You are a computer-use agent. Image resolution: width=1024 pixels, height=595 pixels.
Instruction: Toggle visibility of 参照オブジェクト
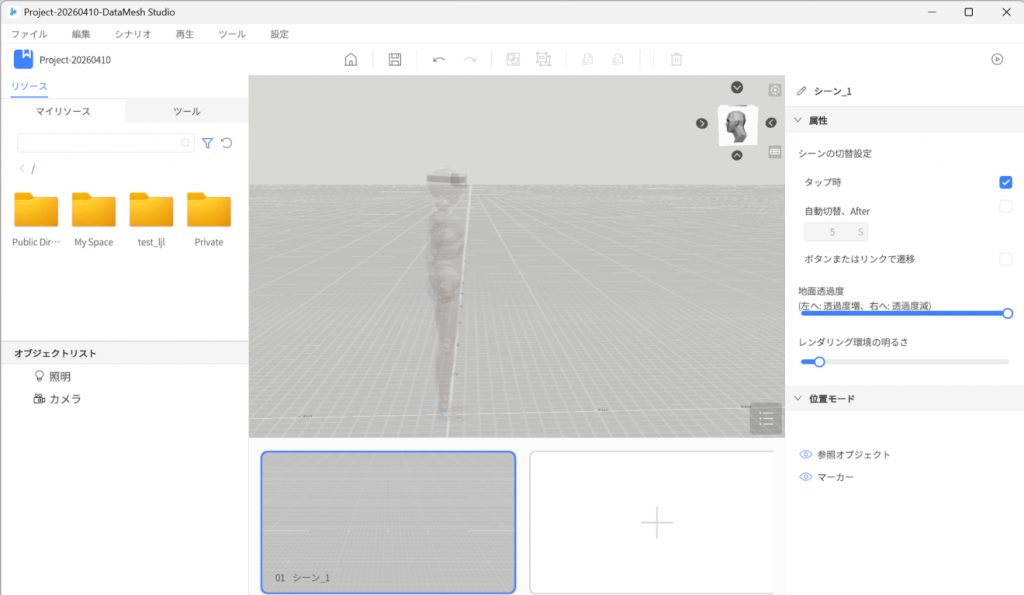click(806, 455)
